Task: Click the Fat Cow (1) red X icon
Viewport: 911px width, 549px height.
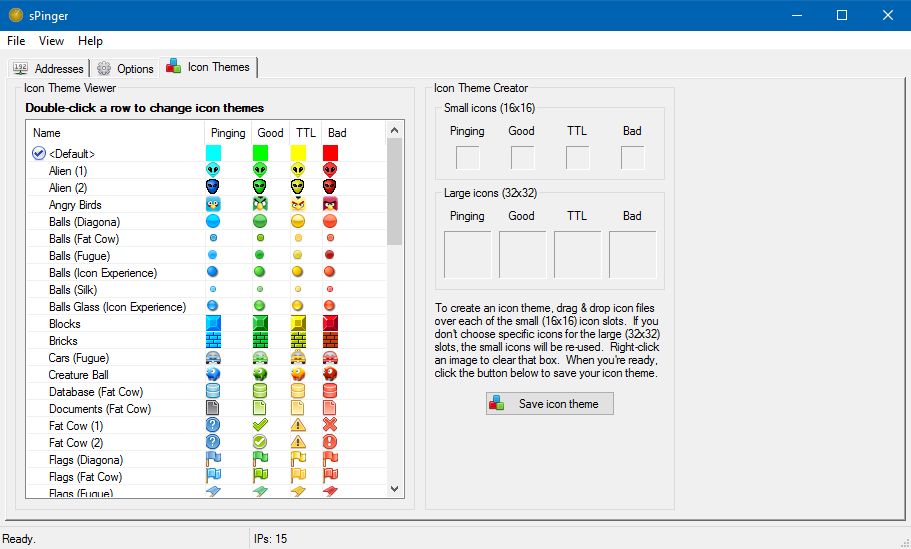Action: click(330, 425)
